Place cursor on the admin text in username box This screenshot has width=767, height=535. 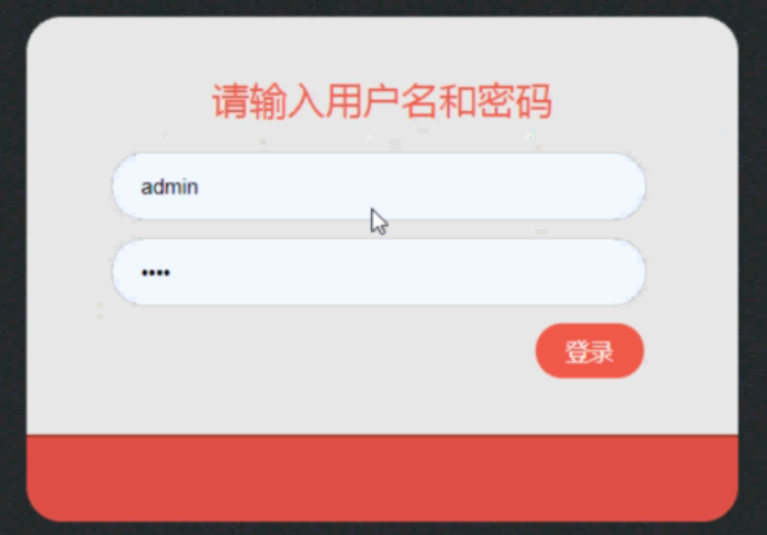[x=169, y=187]
